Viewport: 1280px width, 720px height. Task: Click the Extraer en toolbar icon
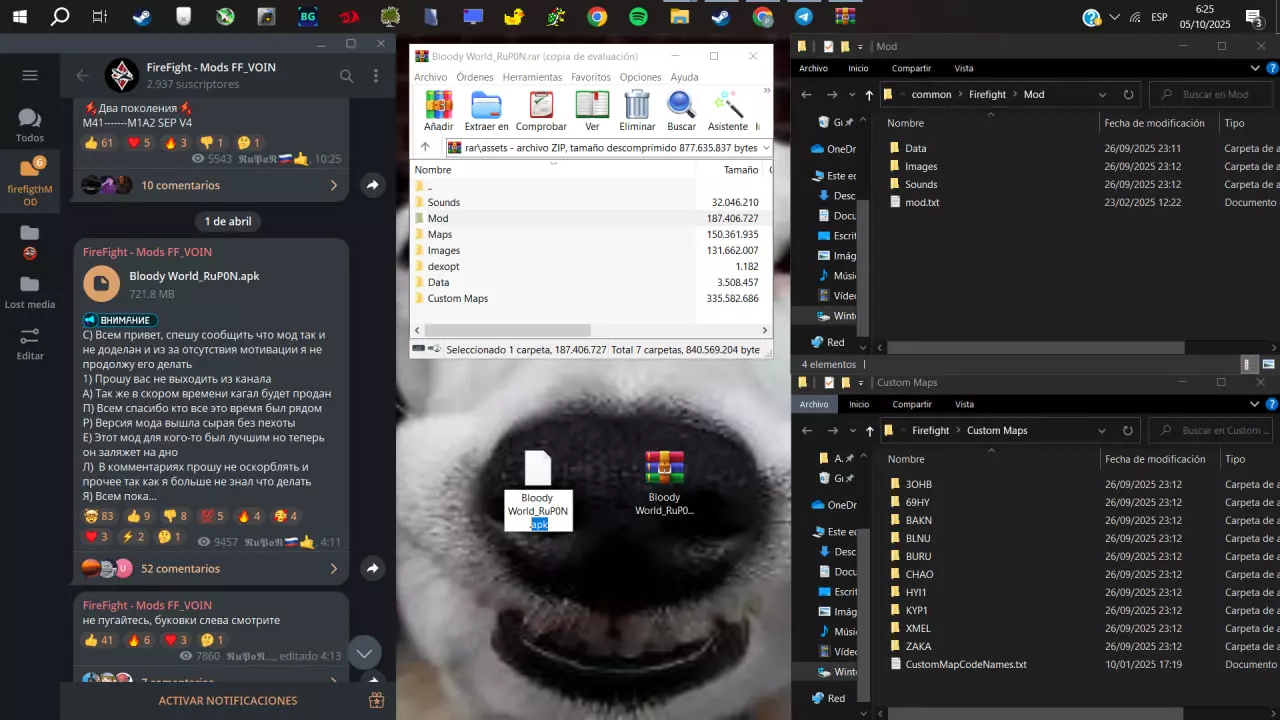[486, 106]
